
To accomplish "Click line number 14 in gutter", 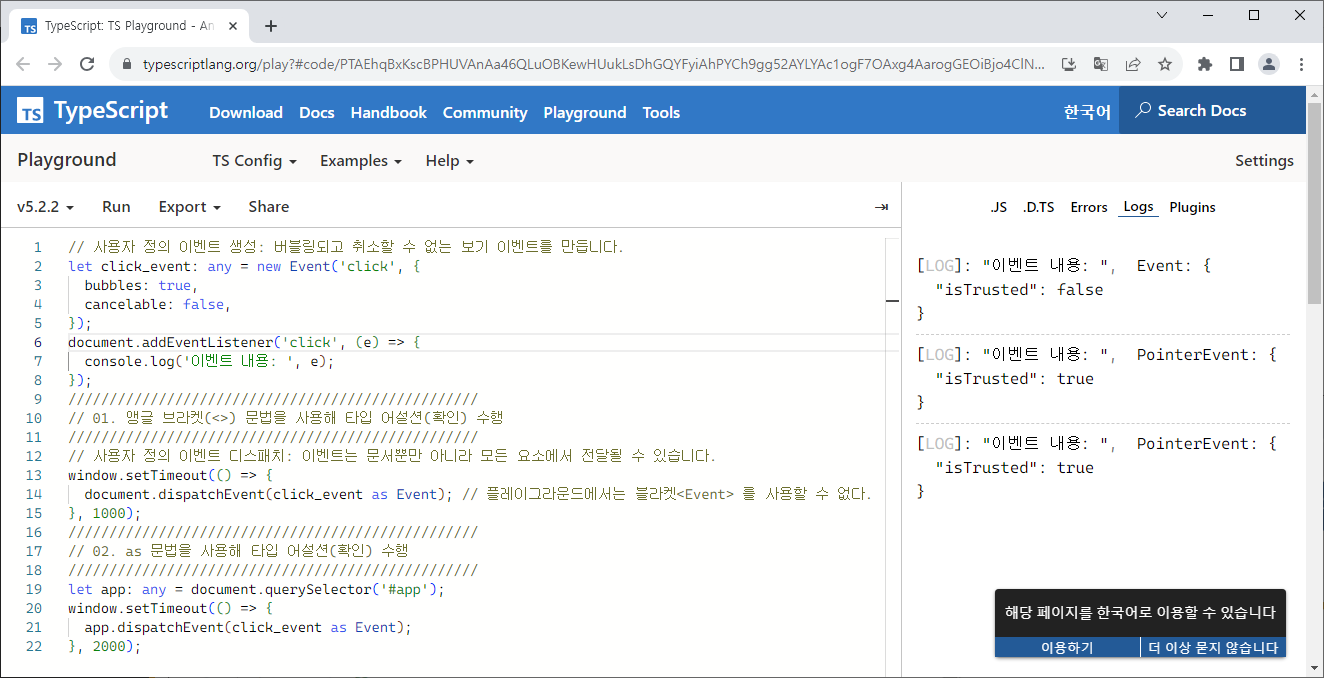I will coord(34,494).
